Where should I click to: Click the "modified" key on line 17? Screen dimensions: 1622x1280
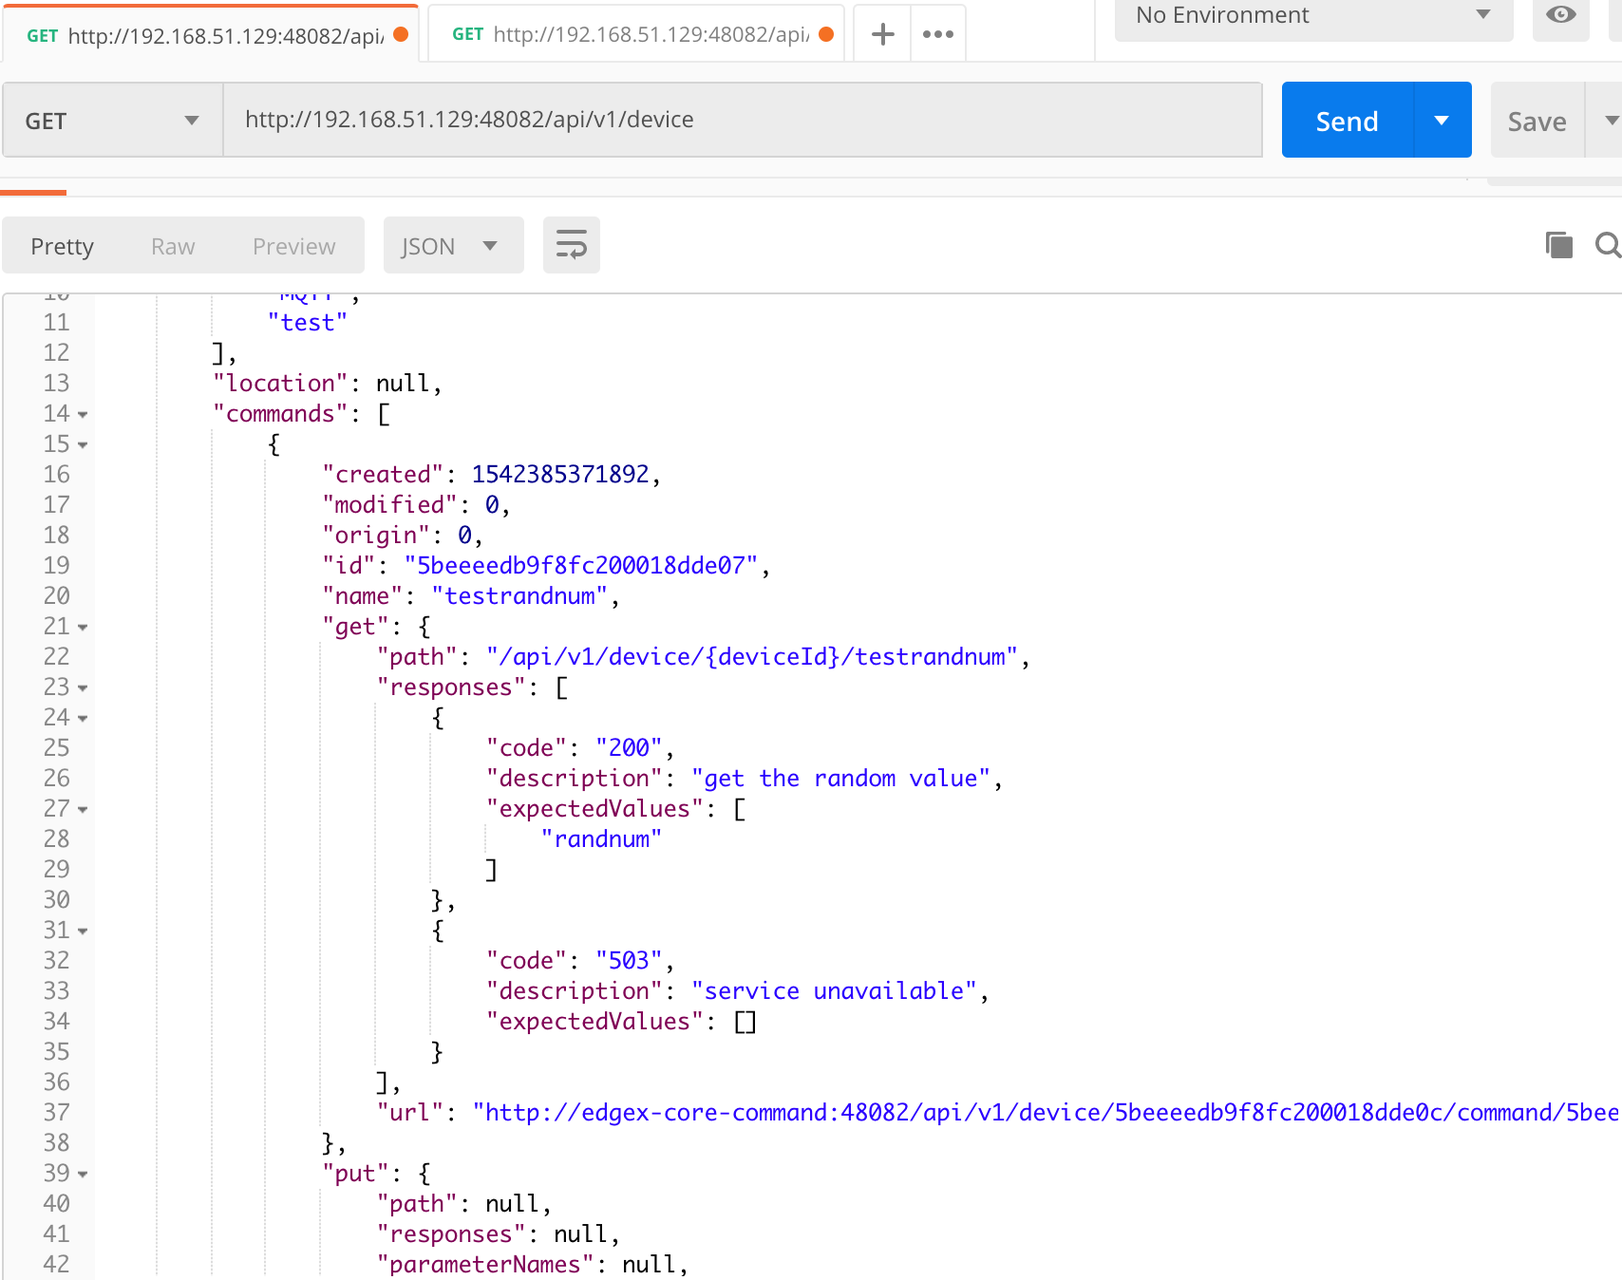coord(390,505)
